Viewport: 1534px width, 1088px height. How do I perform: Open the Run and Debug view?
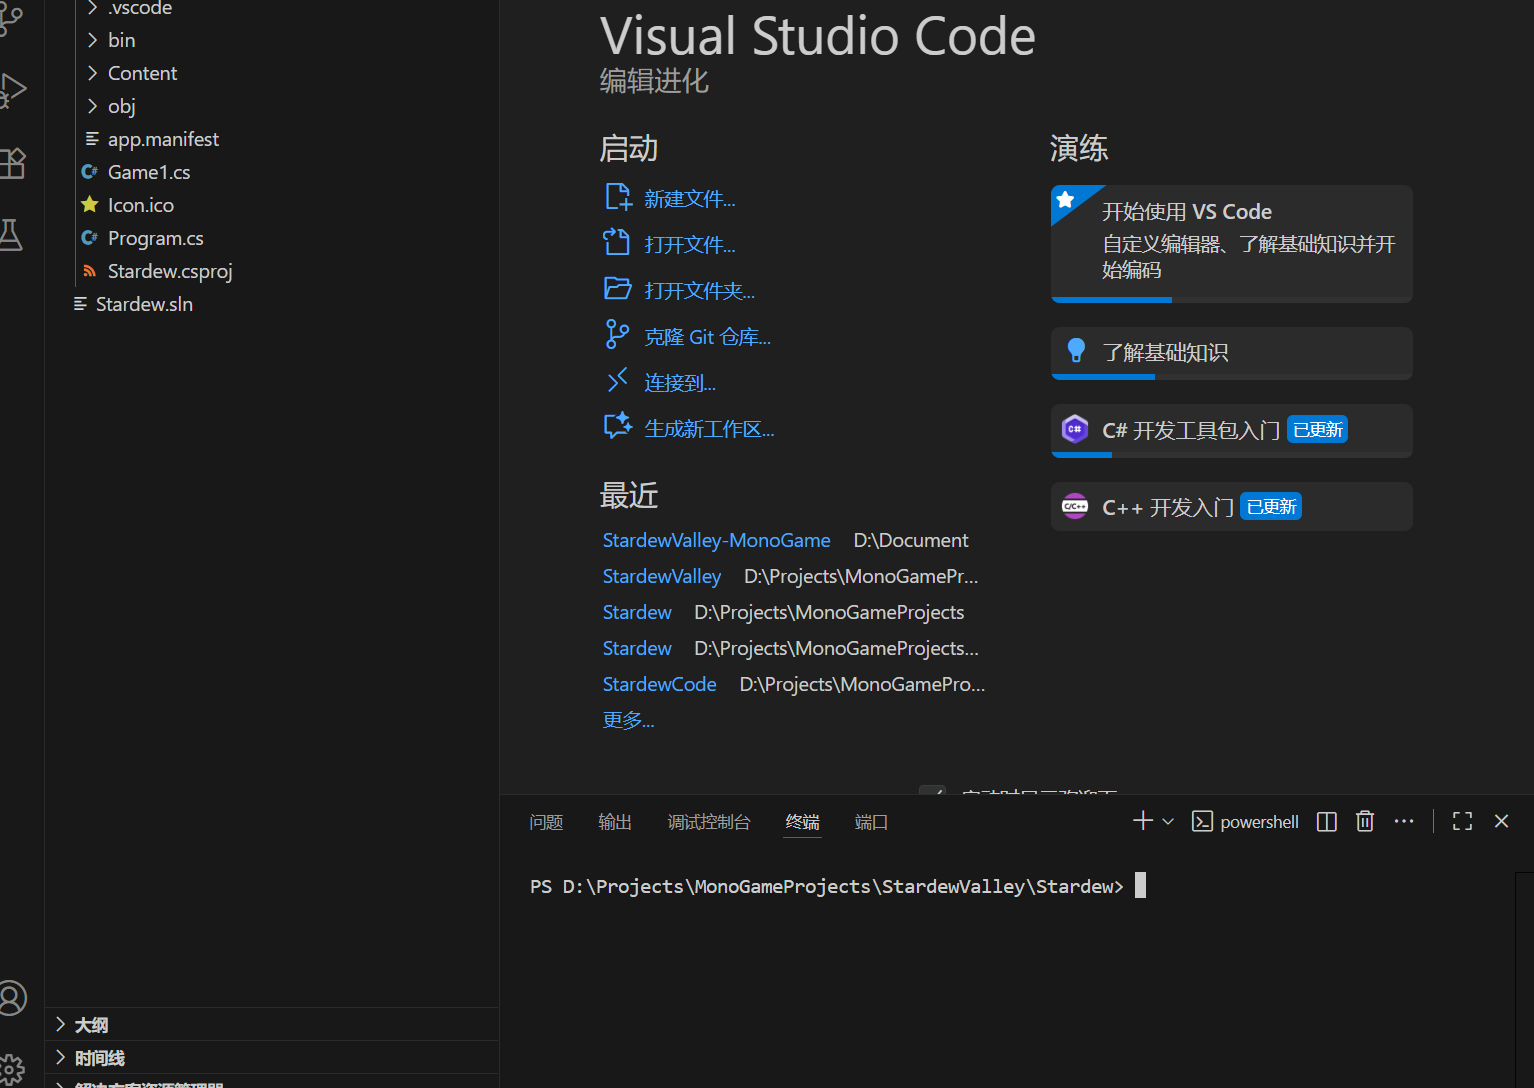point(12,90)
